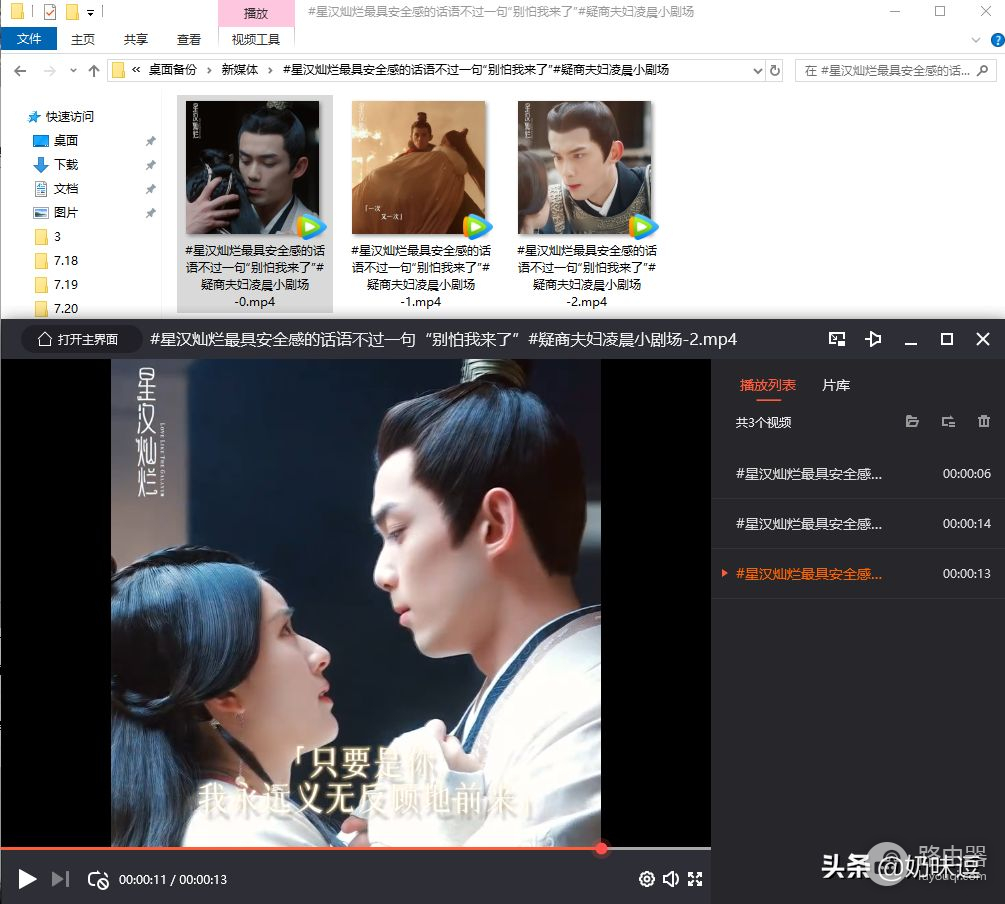This screenshot has height=904, width=1005.
Task: Expand the chevron after 桌面备份
Action: click(209, 70)
